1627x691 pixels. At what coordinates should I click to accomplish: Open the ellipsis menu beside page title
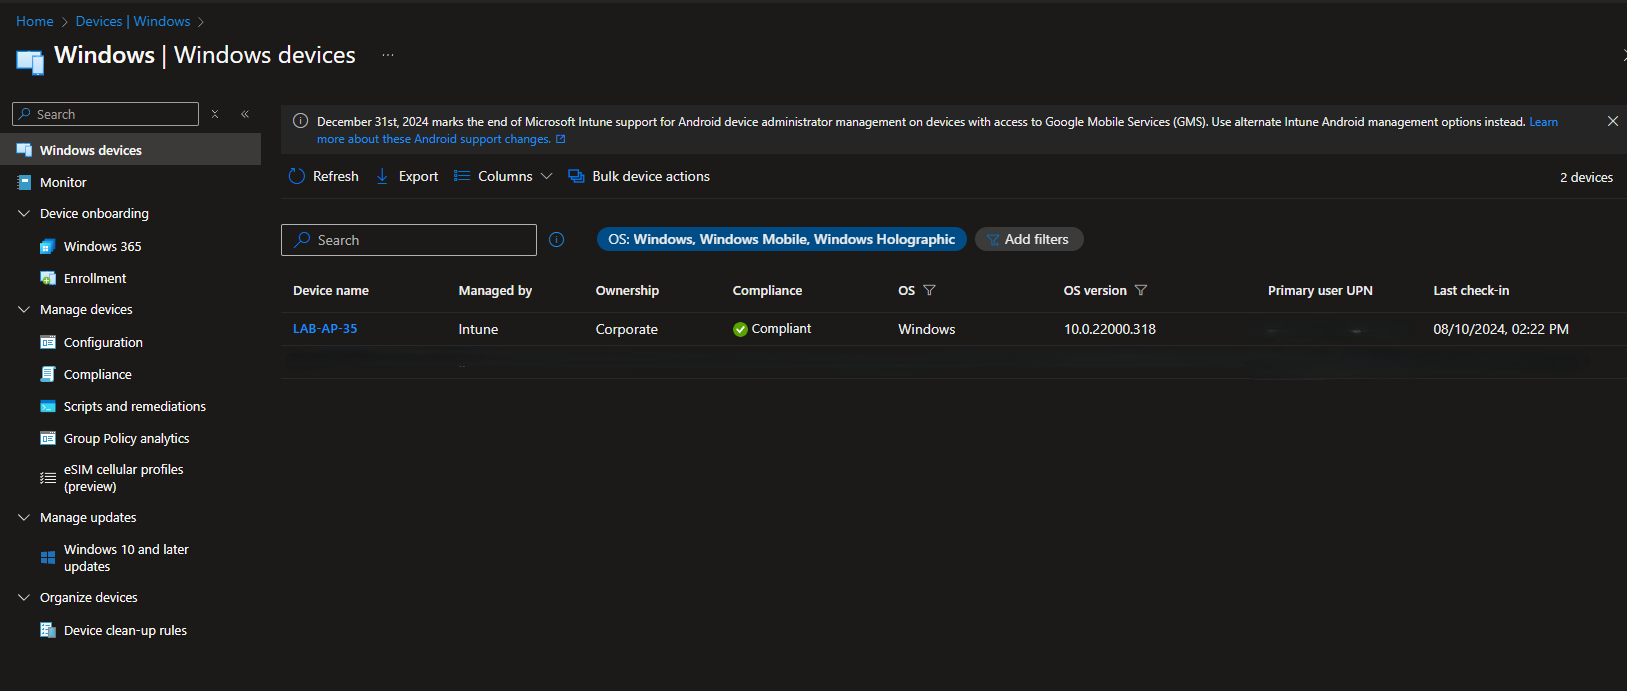pos(388,55)
